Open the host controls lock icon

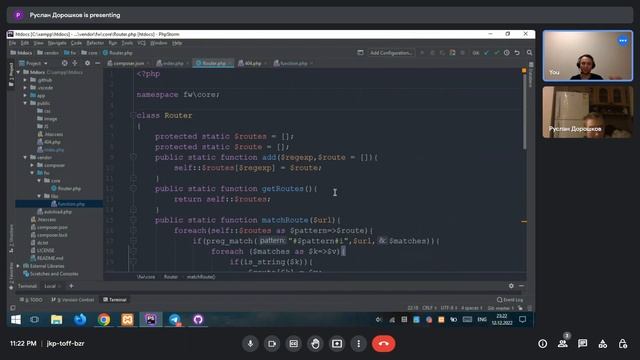click(622, 344)
